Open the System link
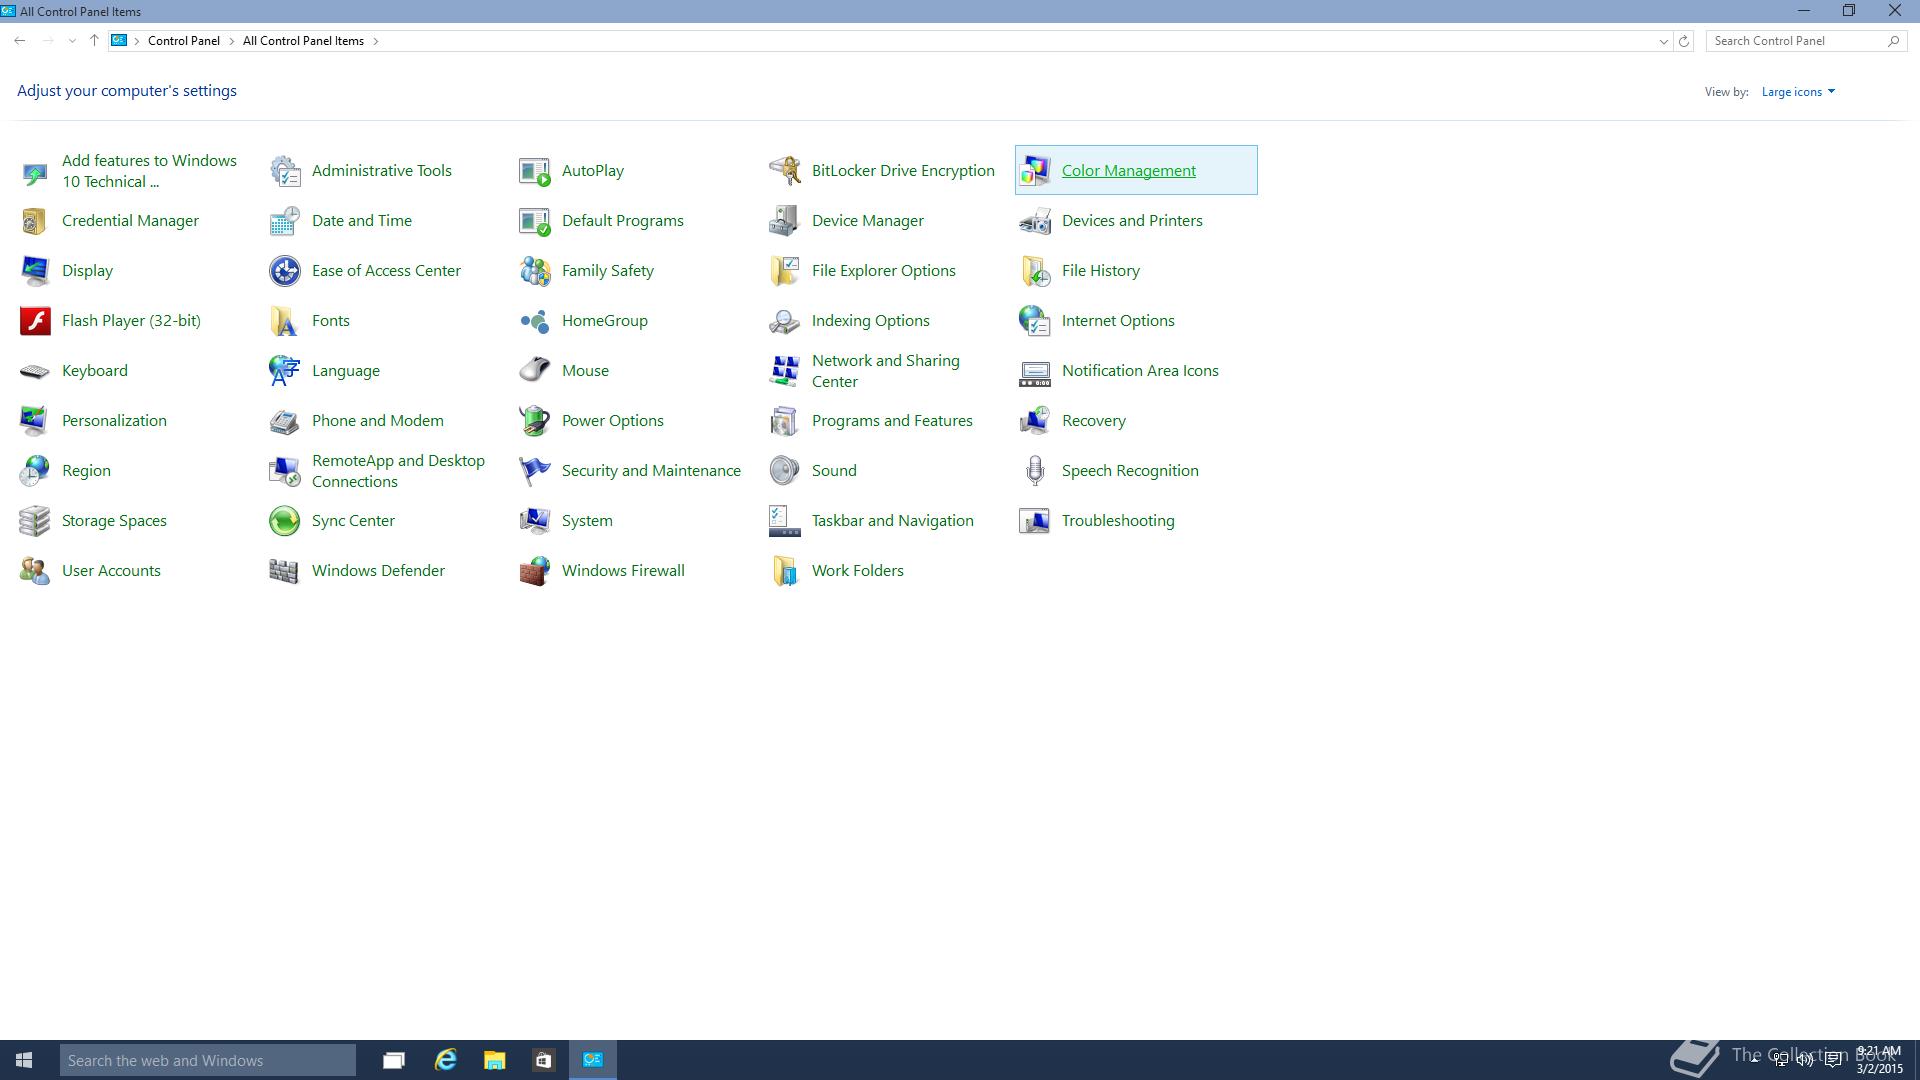The width and height of the screenshot is (1920, 1080). (587, 521)
